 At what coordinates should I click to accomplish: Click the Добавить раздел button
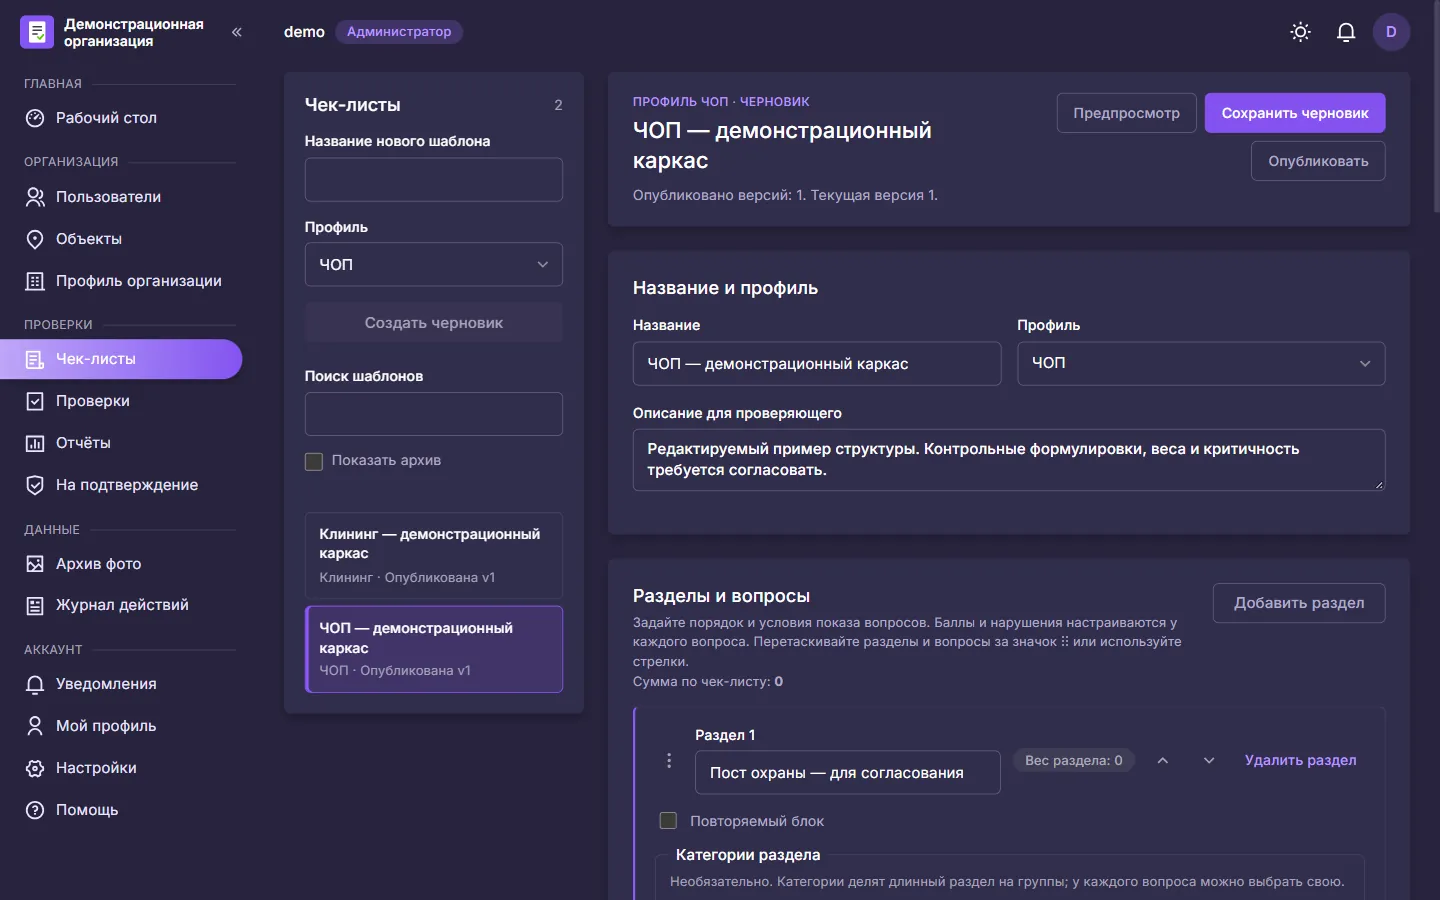point(1299,603)
